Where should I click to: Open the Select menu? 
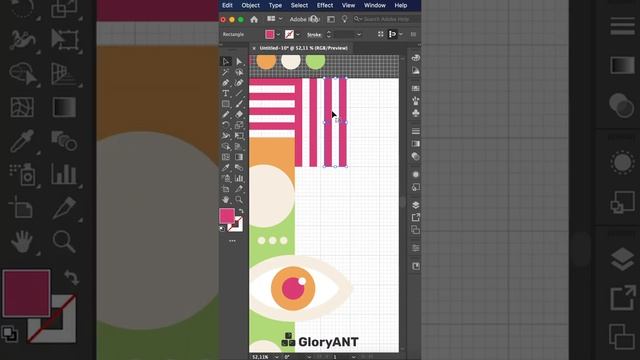pyautogui.click(x=299, y=5)
